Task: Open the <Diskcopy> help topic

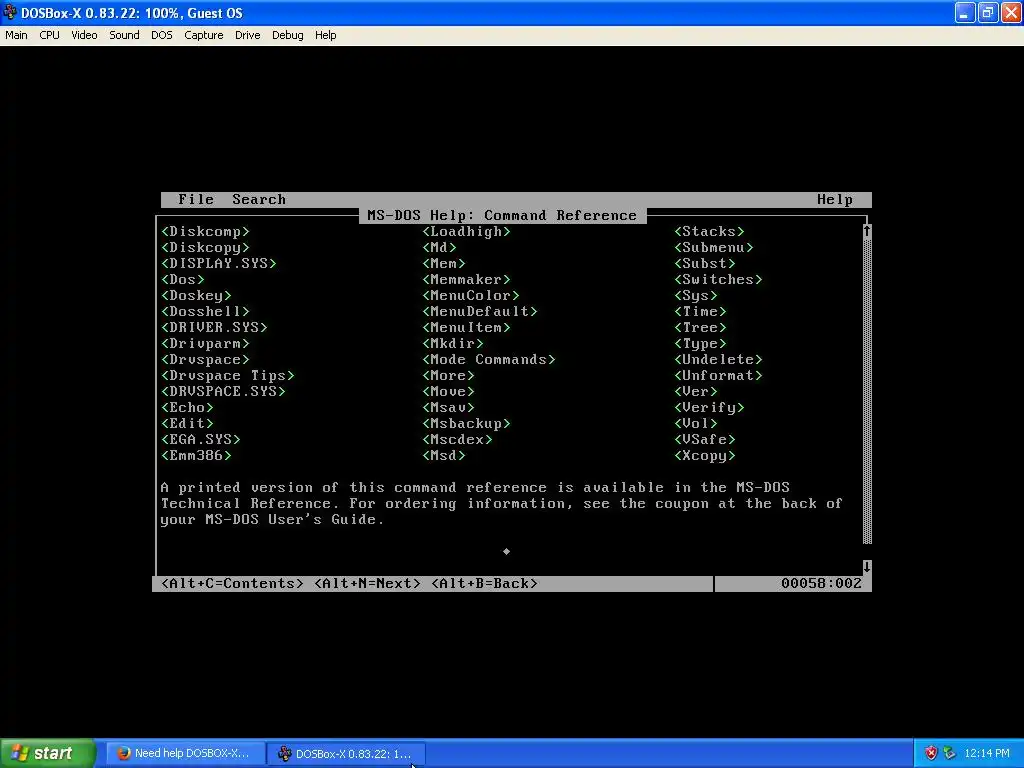Action: click(x=205, y=248)
